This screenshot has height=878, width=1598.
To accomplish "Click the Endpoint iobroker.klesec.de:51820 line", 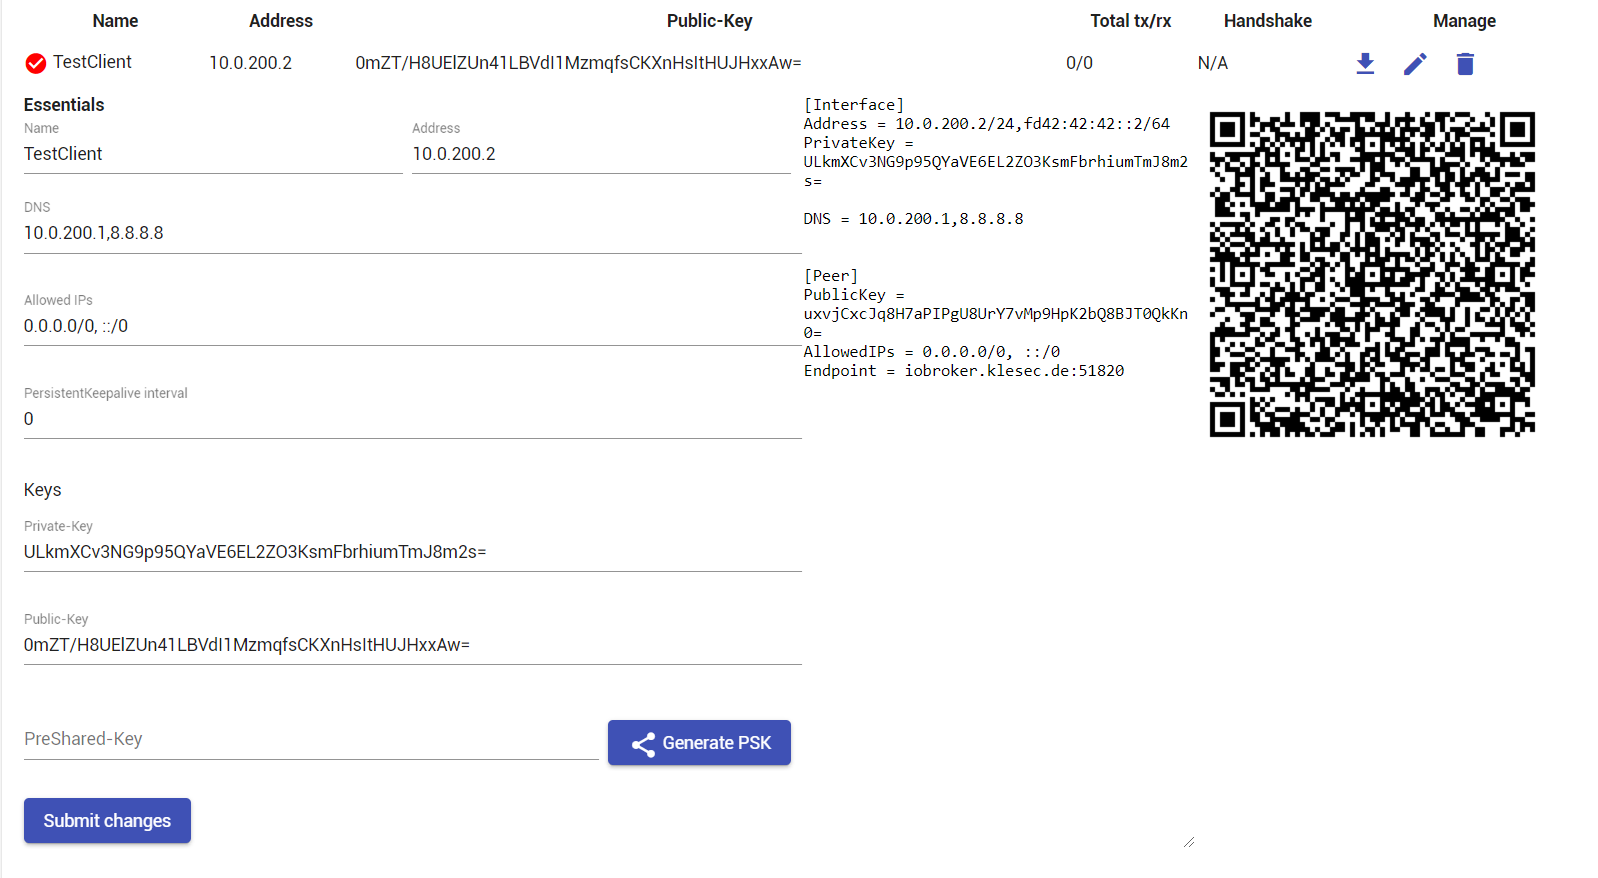I will tap(964, 371).
